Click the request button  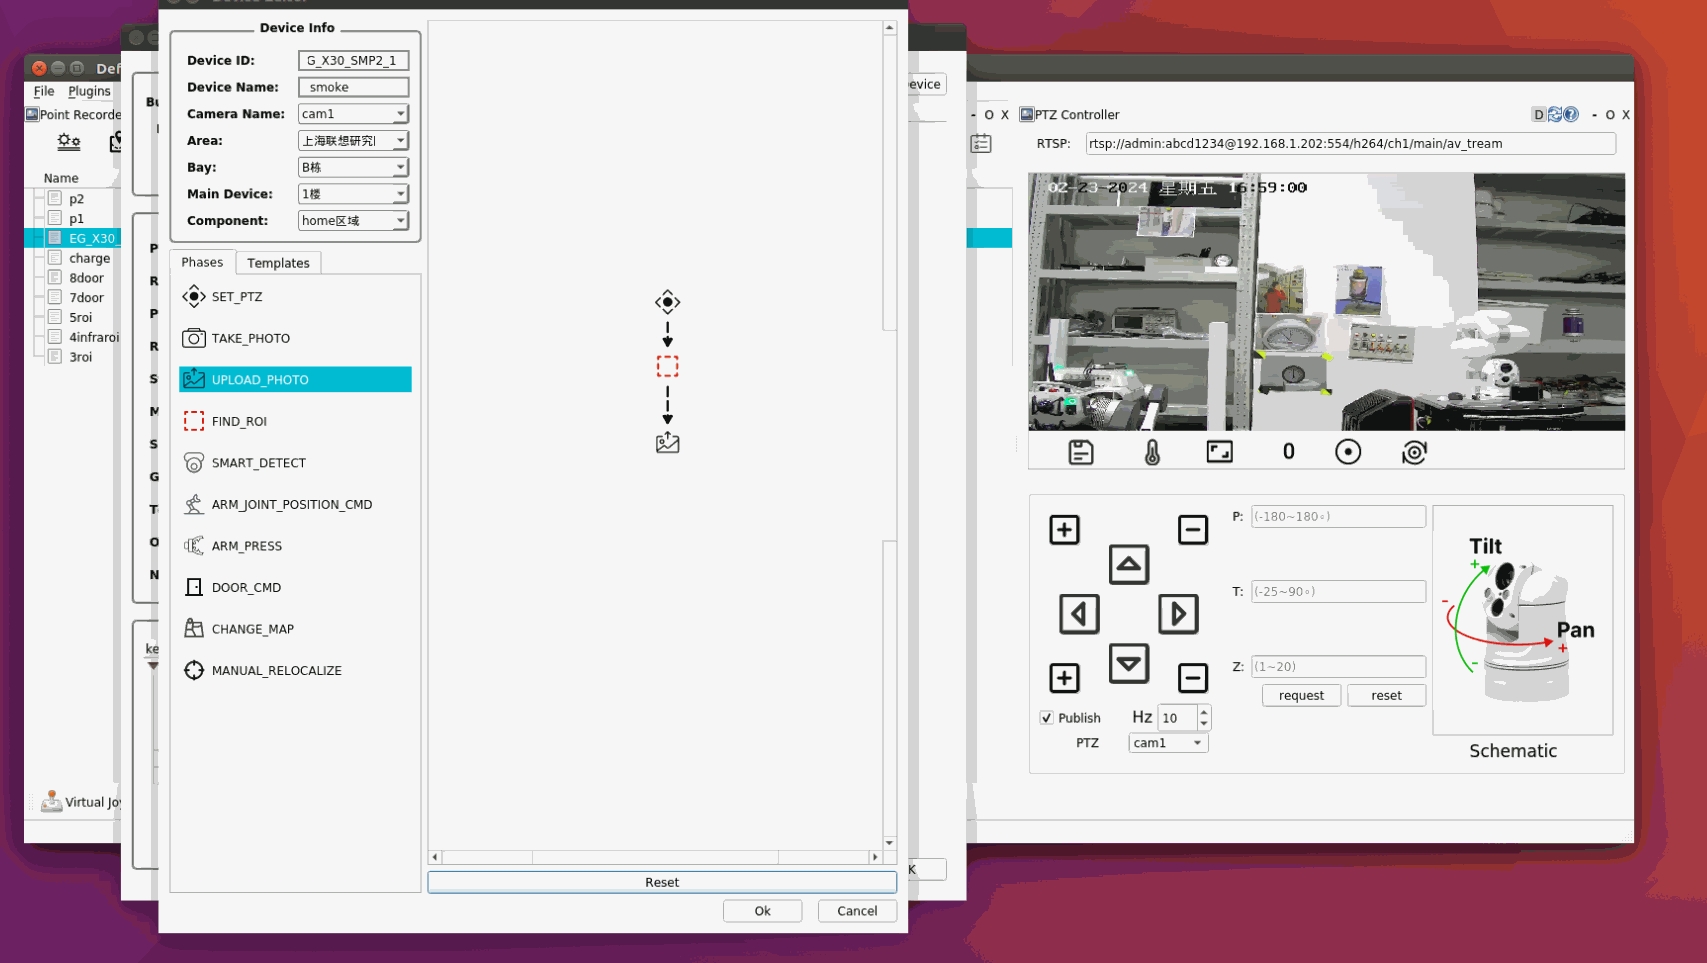(1300, 696)
